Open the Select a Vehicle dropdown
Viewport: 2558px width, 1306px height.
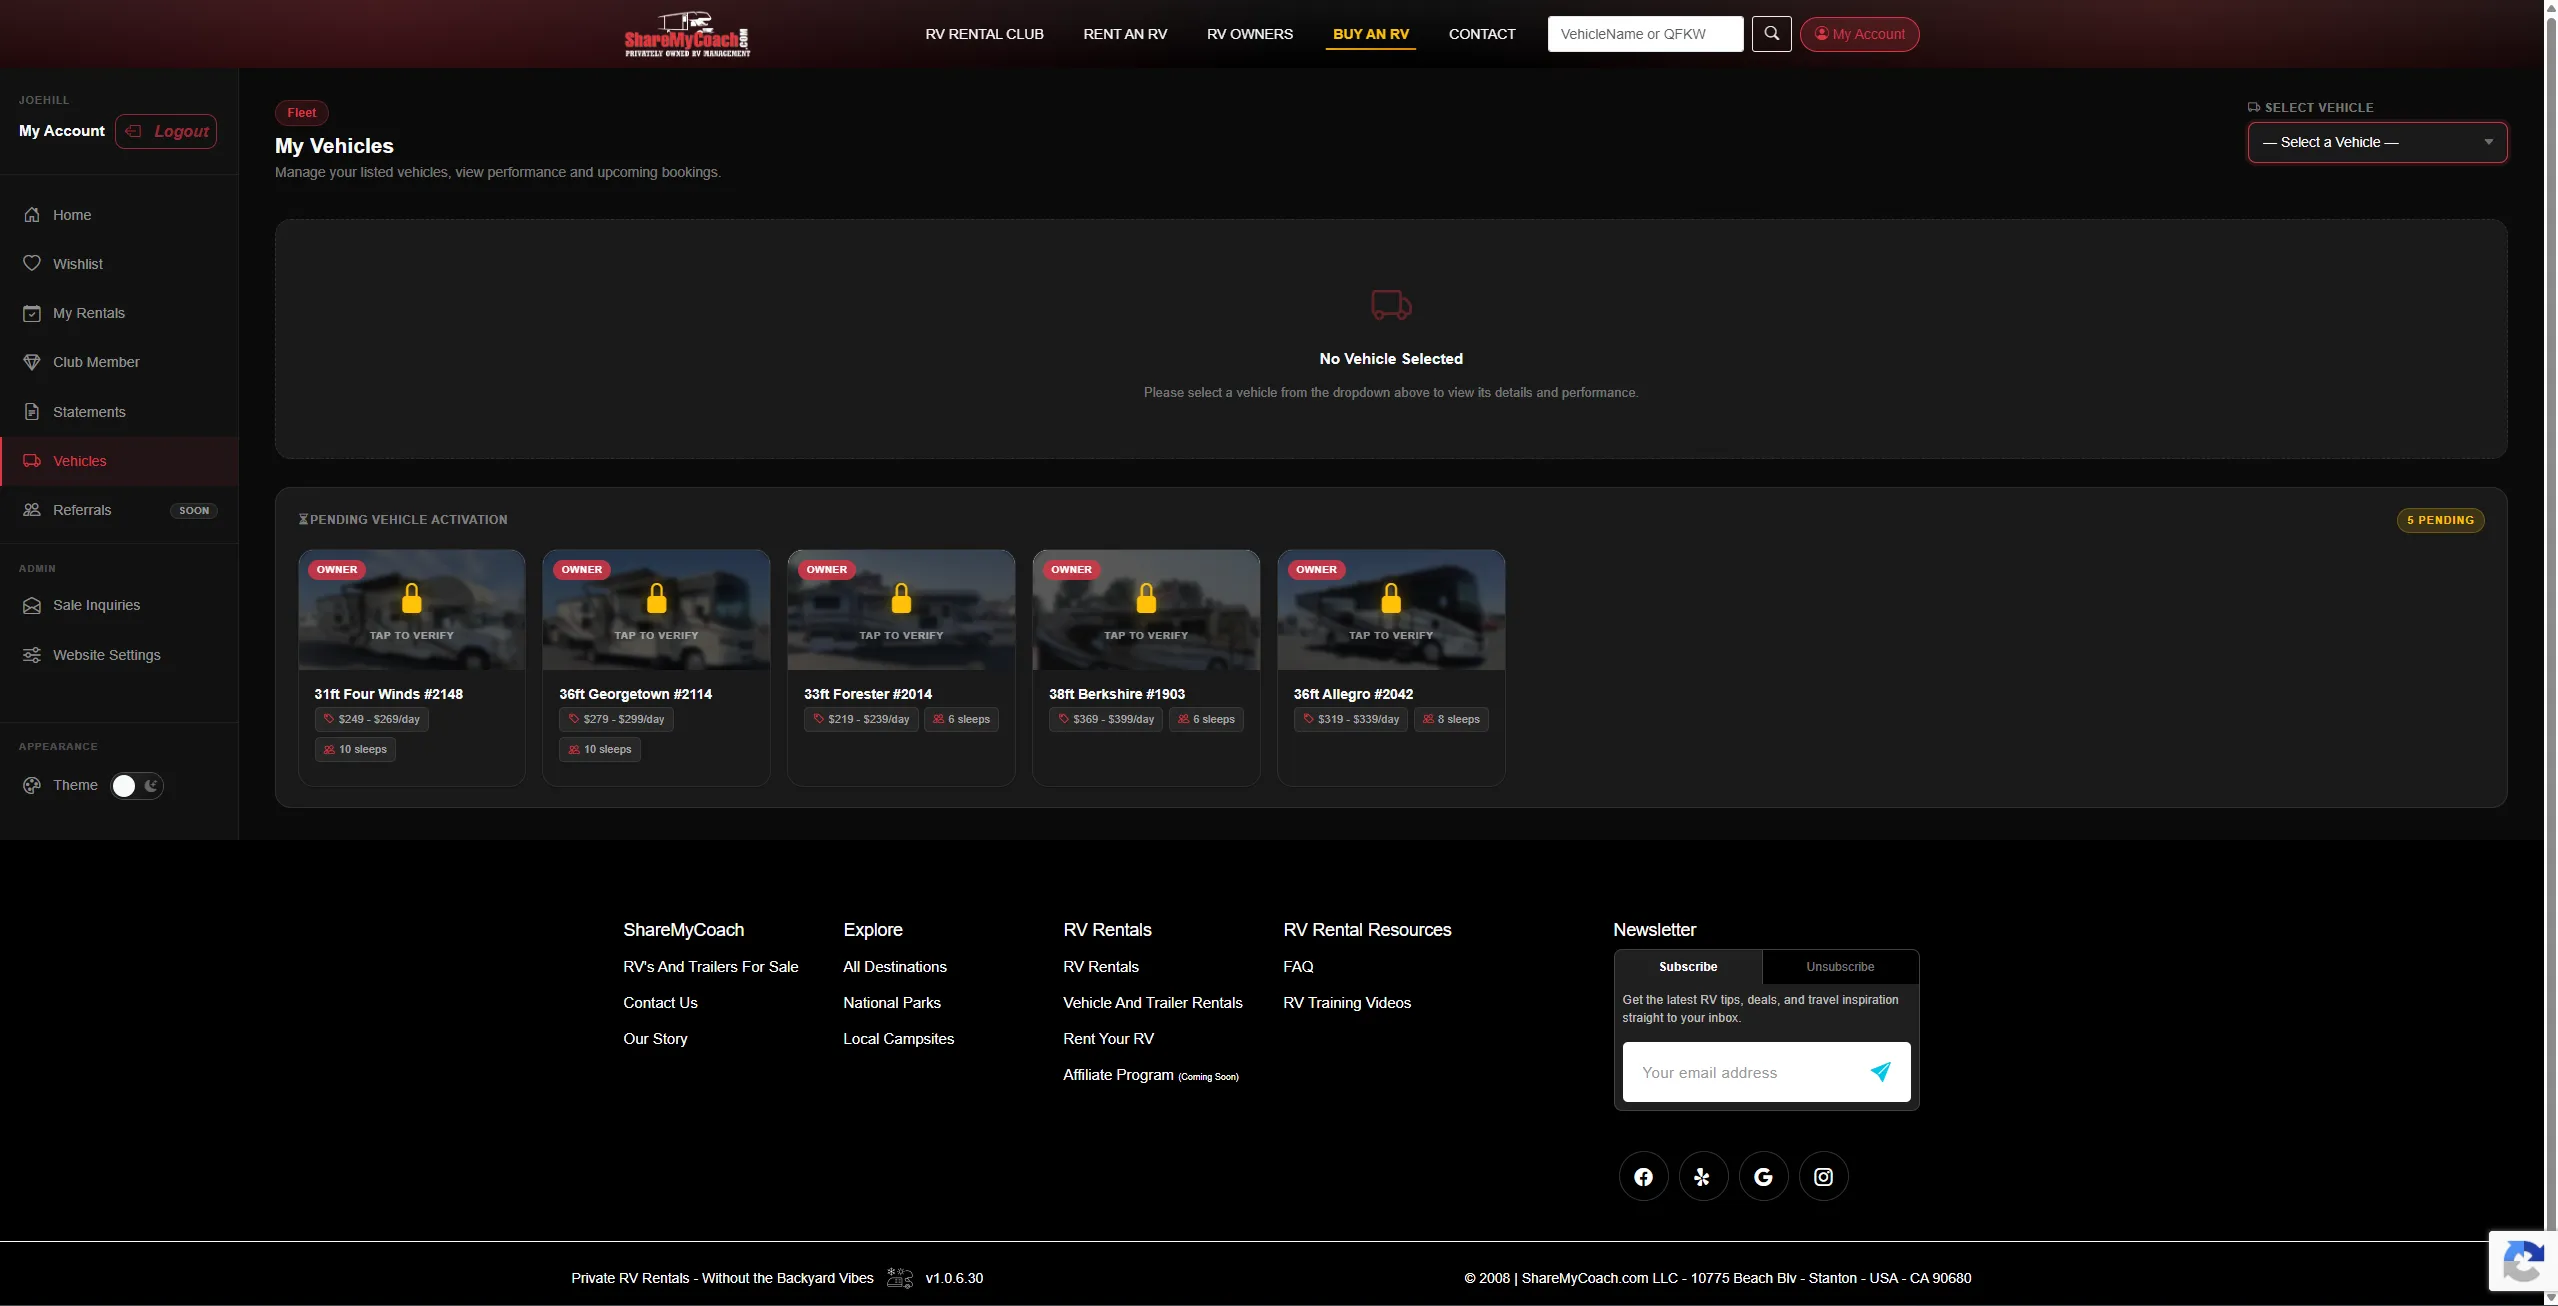tap(2377, 142)
